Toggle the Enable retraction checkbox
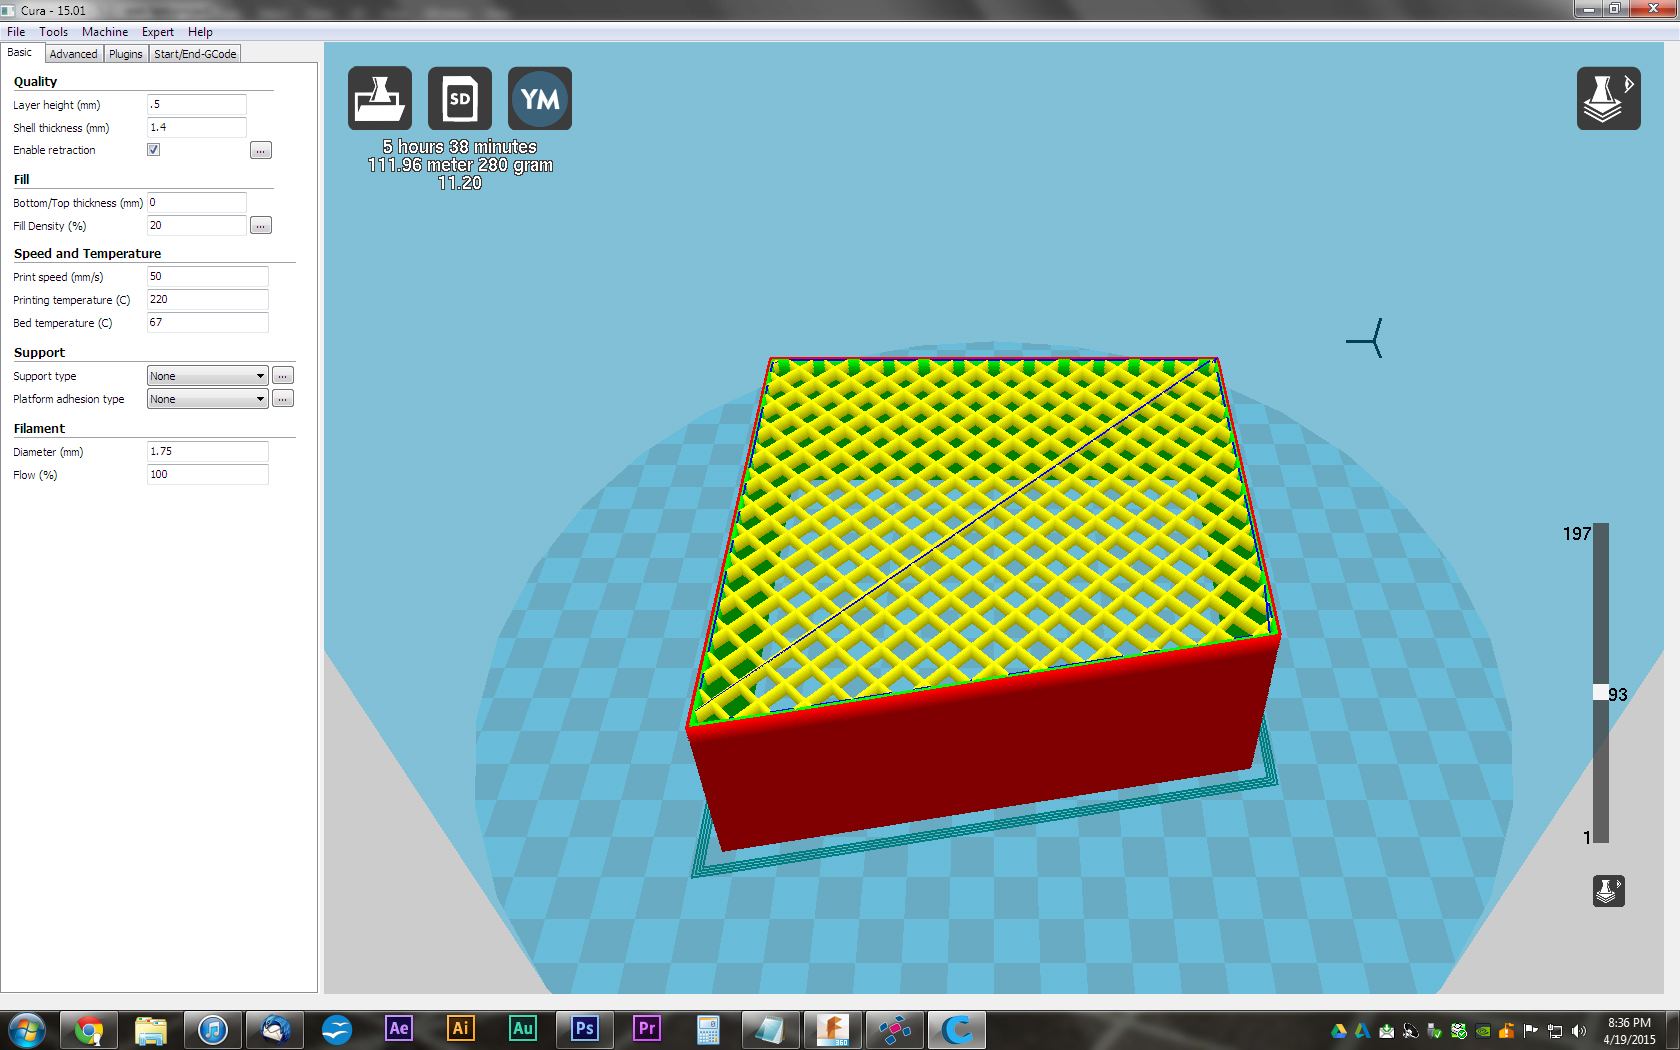The image size is (1680, 1050). pyautogui.click(x=154, y=150)
